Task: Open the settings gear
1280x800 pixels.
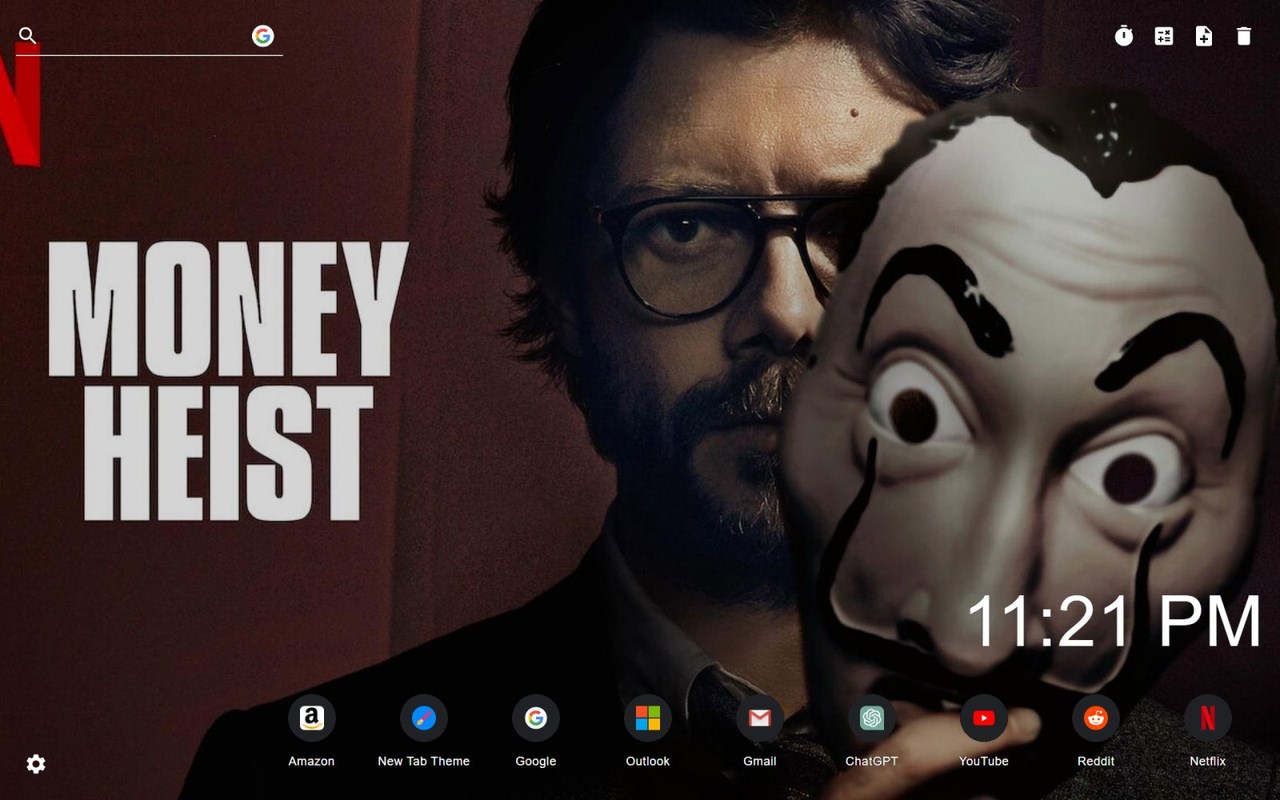Action: [36, 764]
